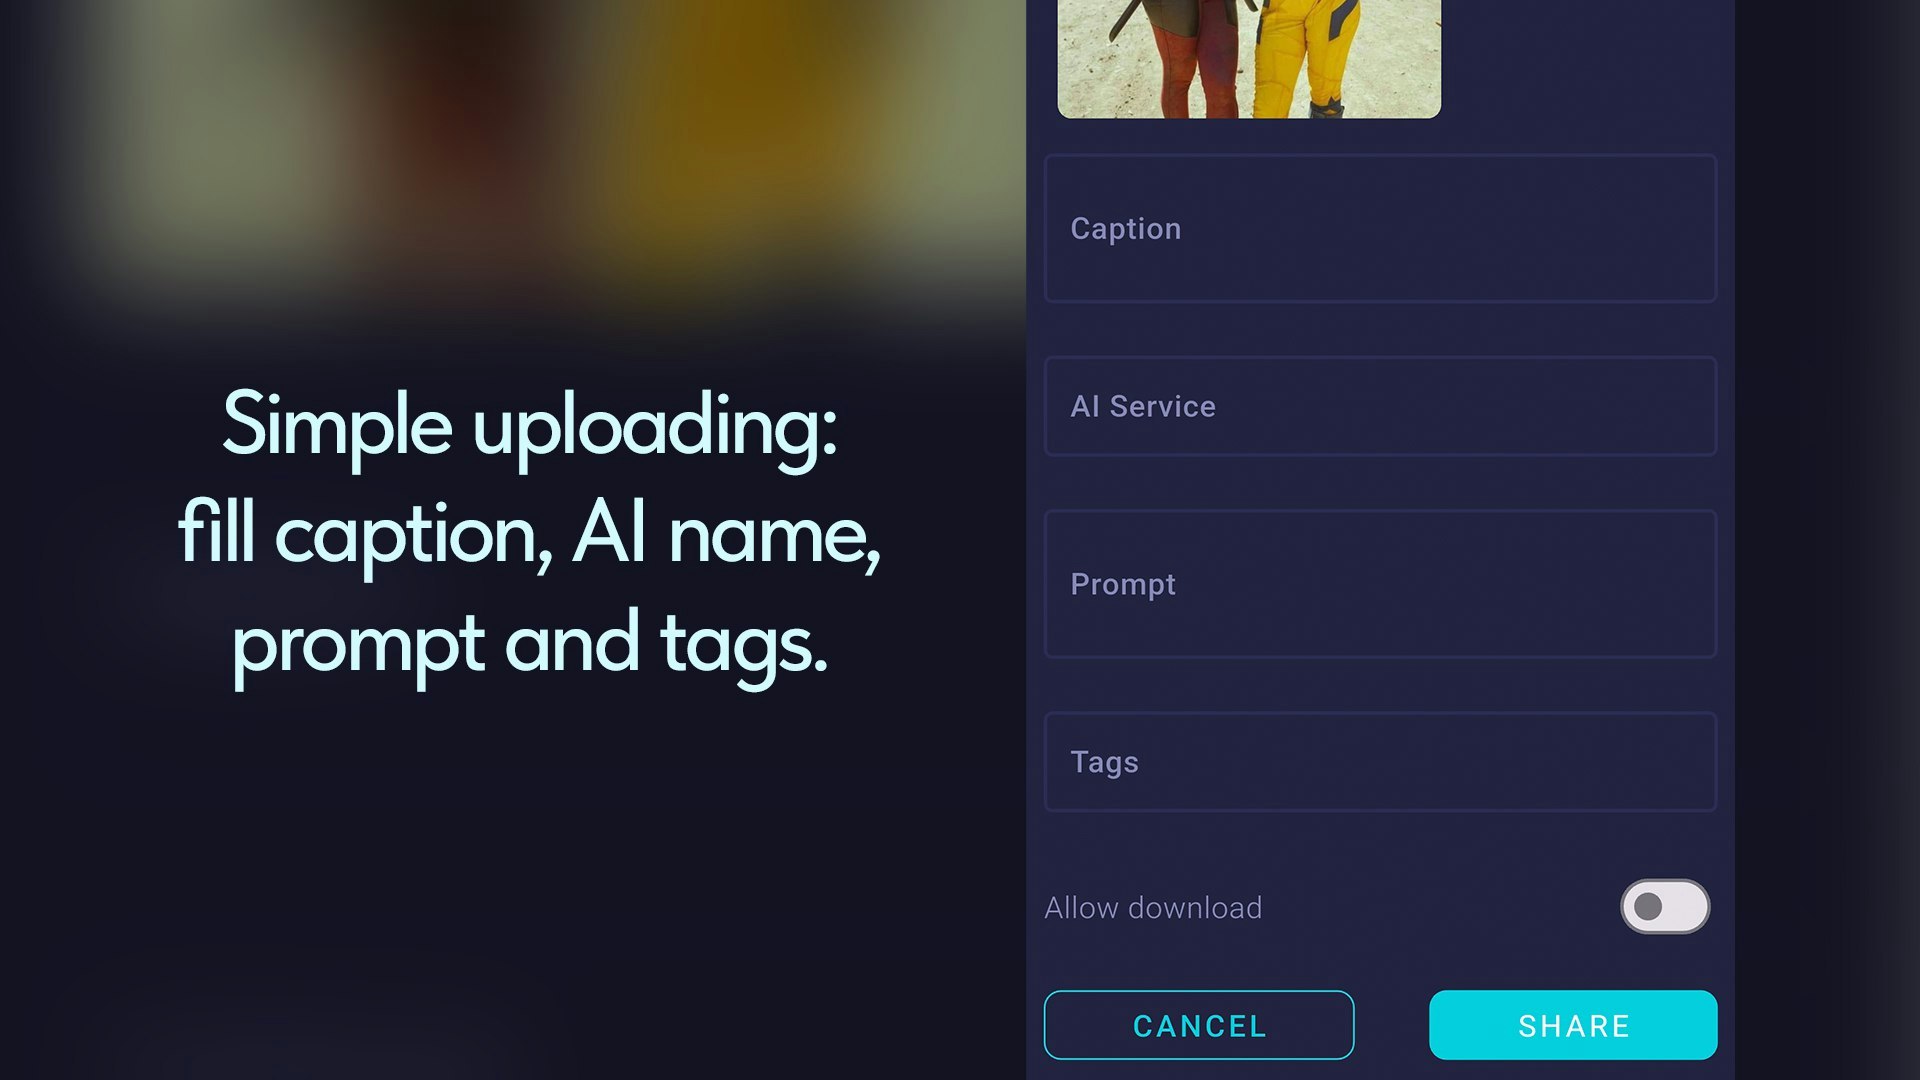This screenshot has width=1920, height=1080.
Task: Click the 'Prompt' placeholder label
Action: pyautogui.click(x=1123, y=585)
